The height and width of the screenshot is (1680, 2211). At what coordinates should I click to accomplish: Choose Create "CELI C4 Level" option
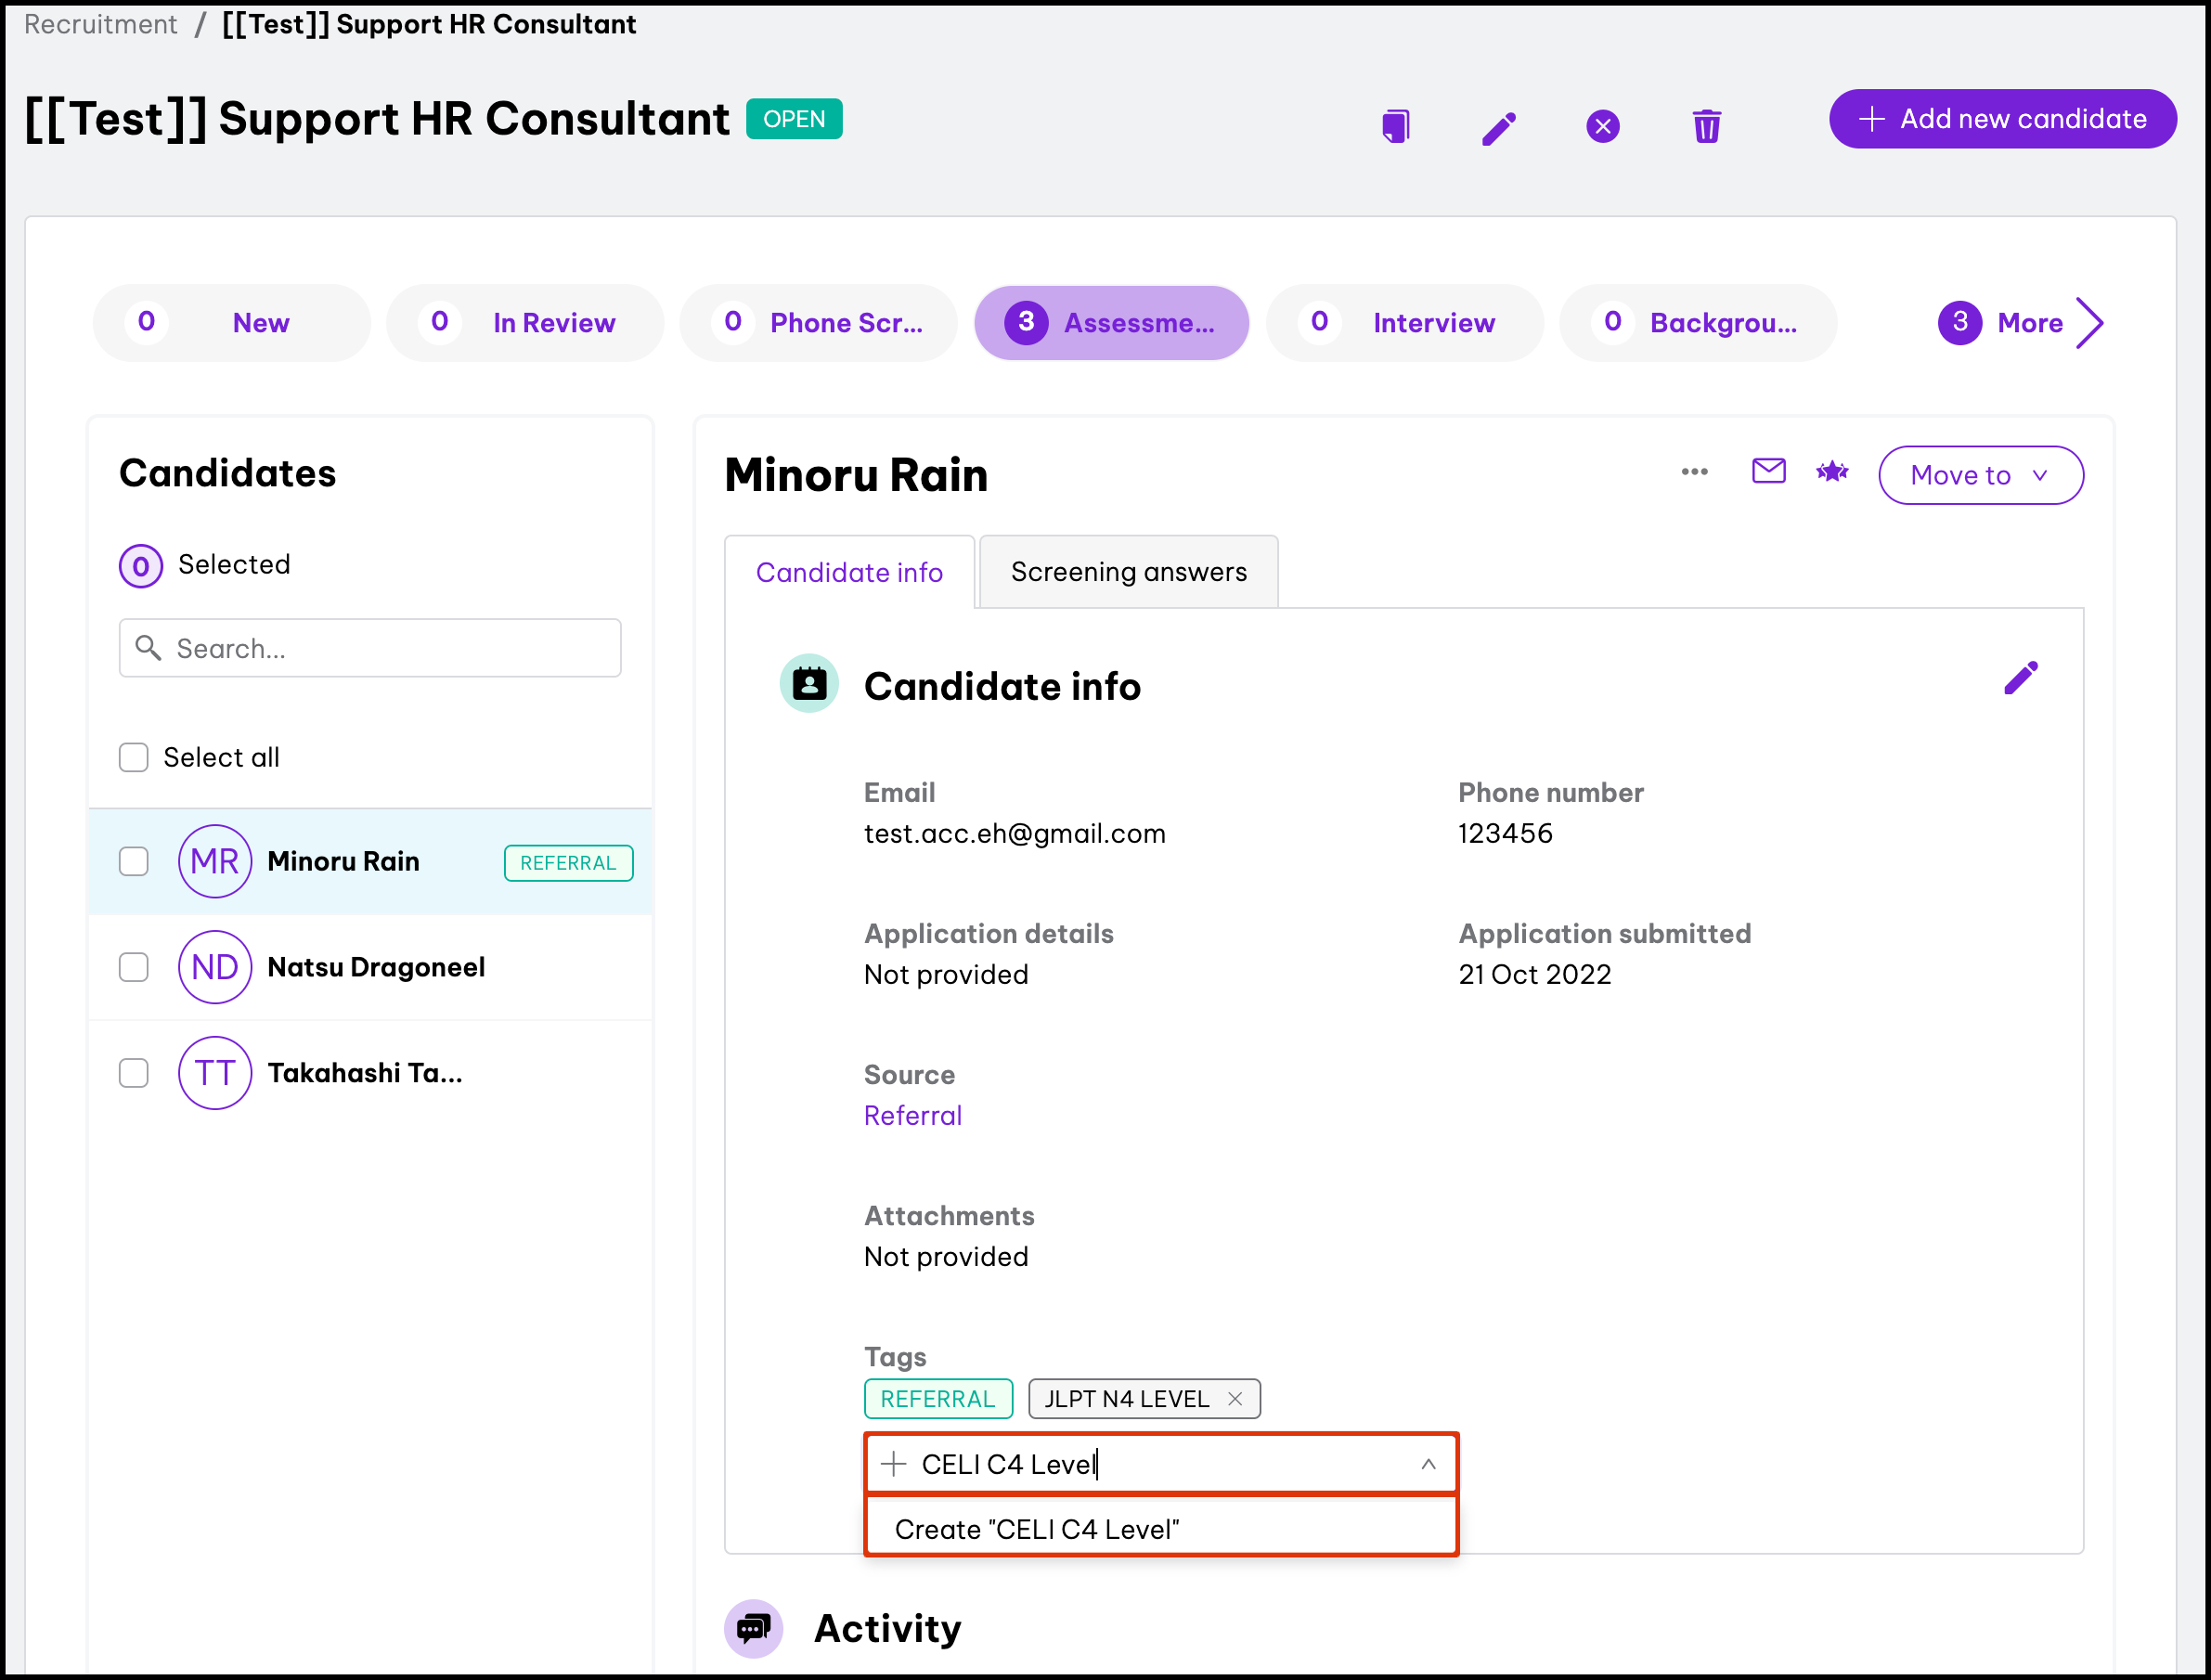pyautogui.click(x=1037, y=1529)
